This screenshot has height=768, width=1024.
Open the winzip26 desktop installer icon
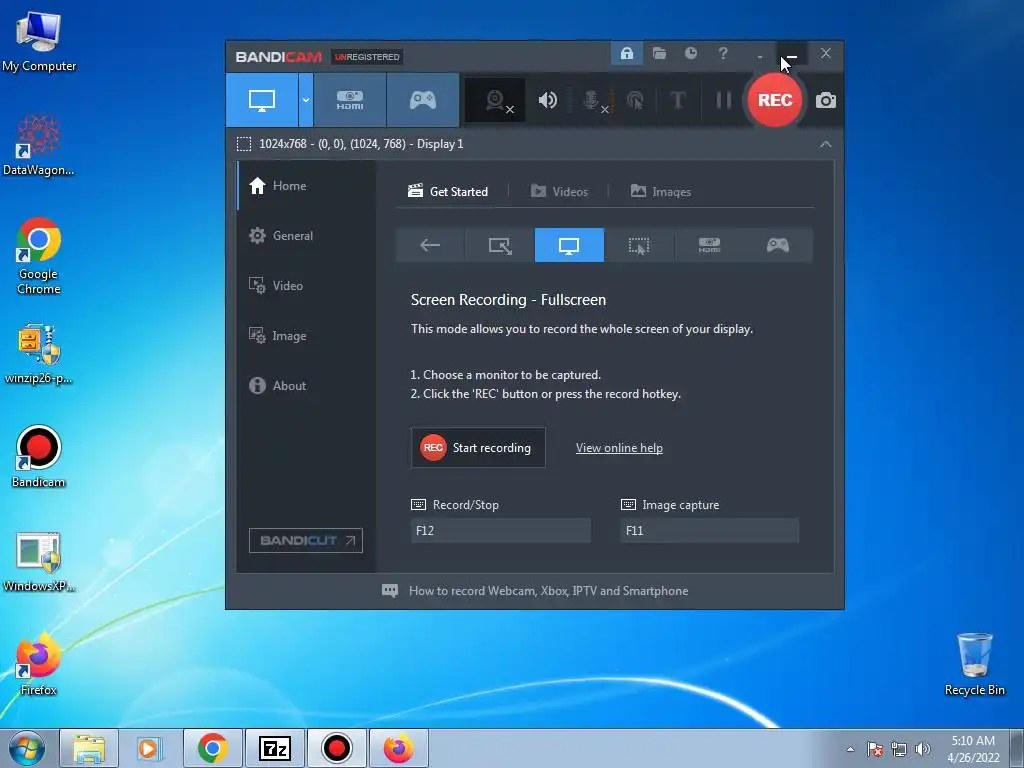(x=39, y=353)
